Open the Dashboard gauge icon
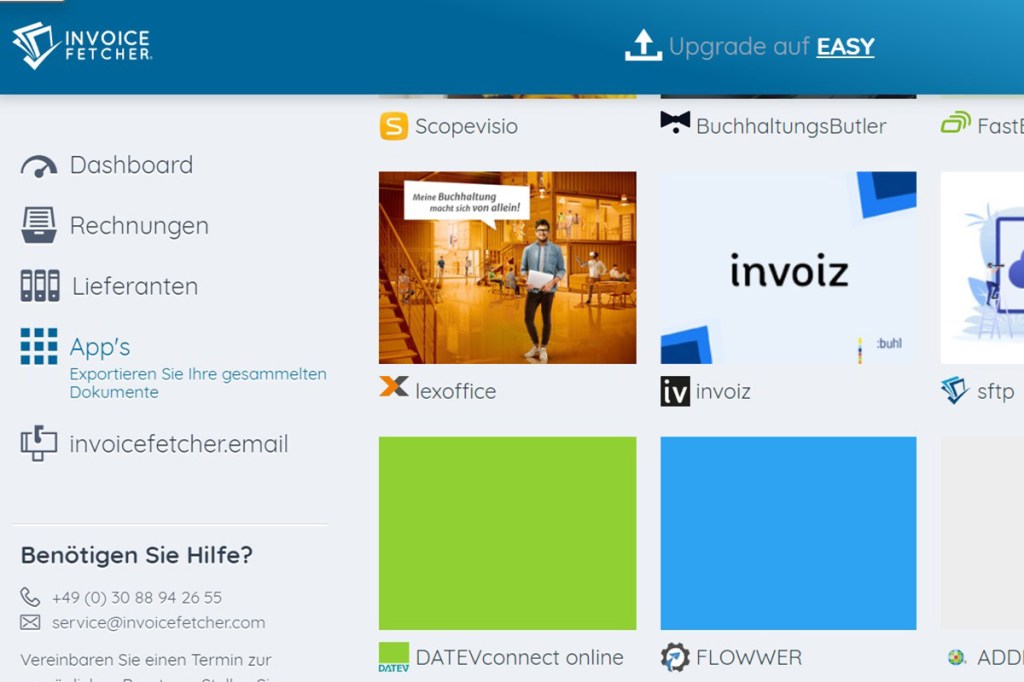Screen dimensions: 1024x682 [x=39, y=166]
